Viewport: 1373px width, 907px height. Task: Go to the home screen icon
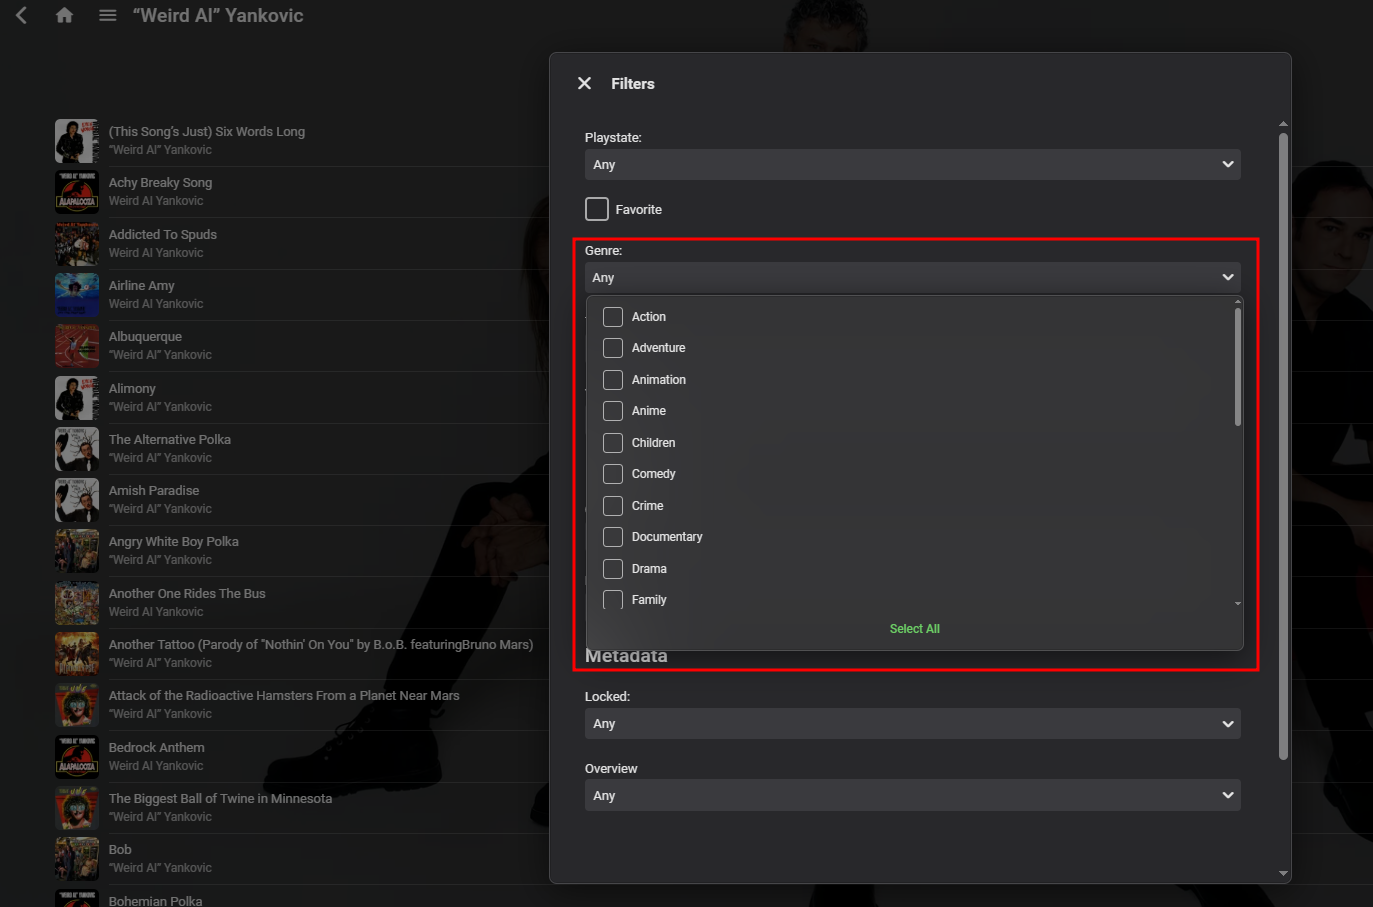65,15
